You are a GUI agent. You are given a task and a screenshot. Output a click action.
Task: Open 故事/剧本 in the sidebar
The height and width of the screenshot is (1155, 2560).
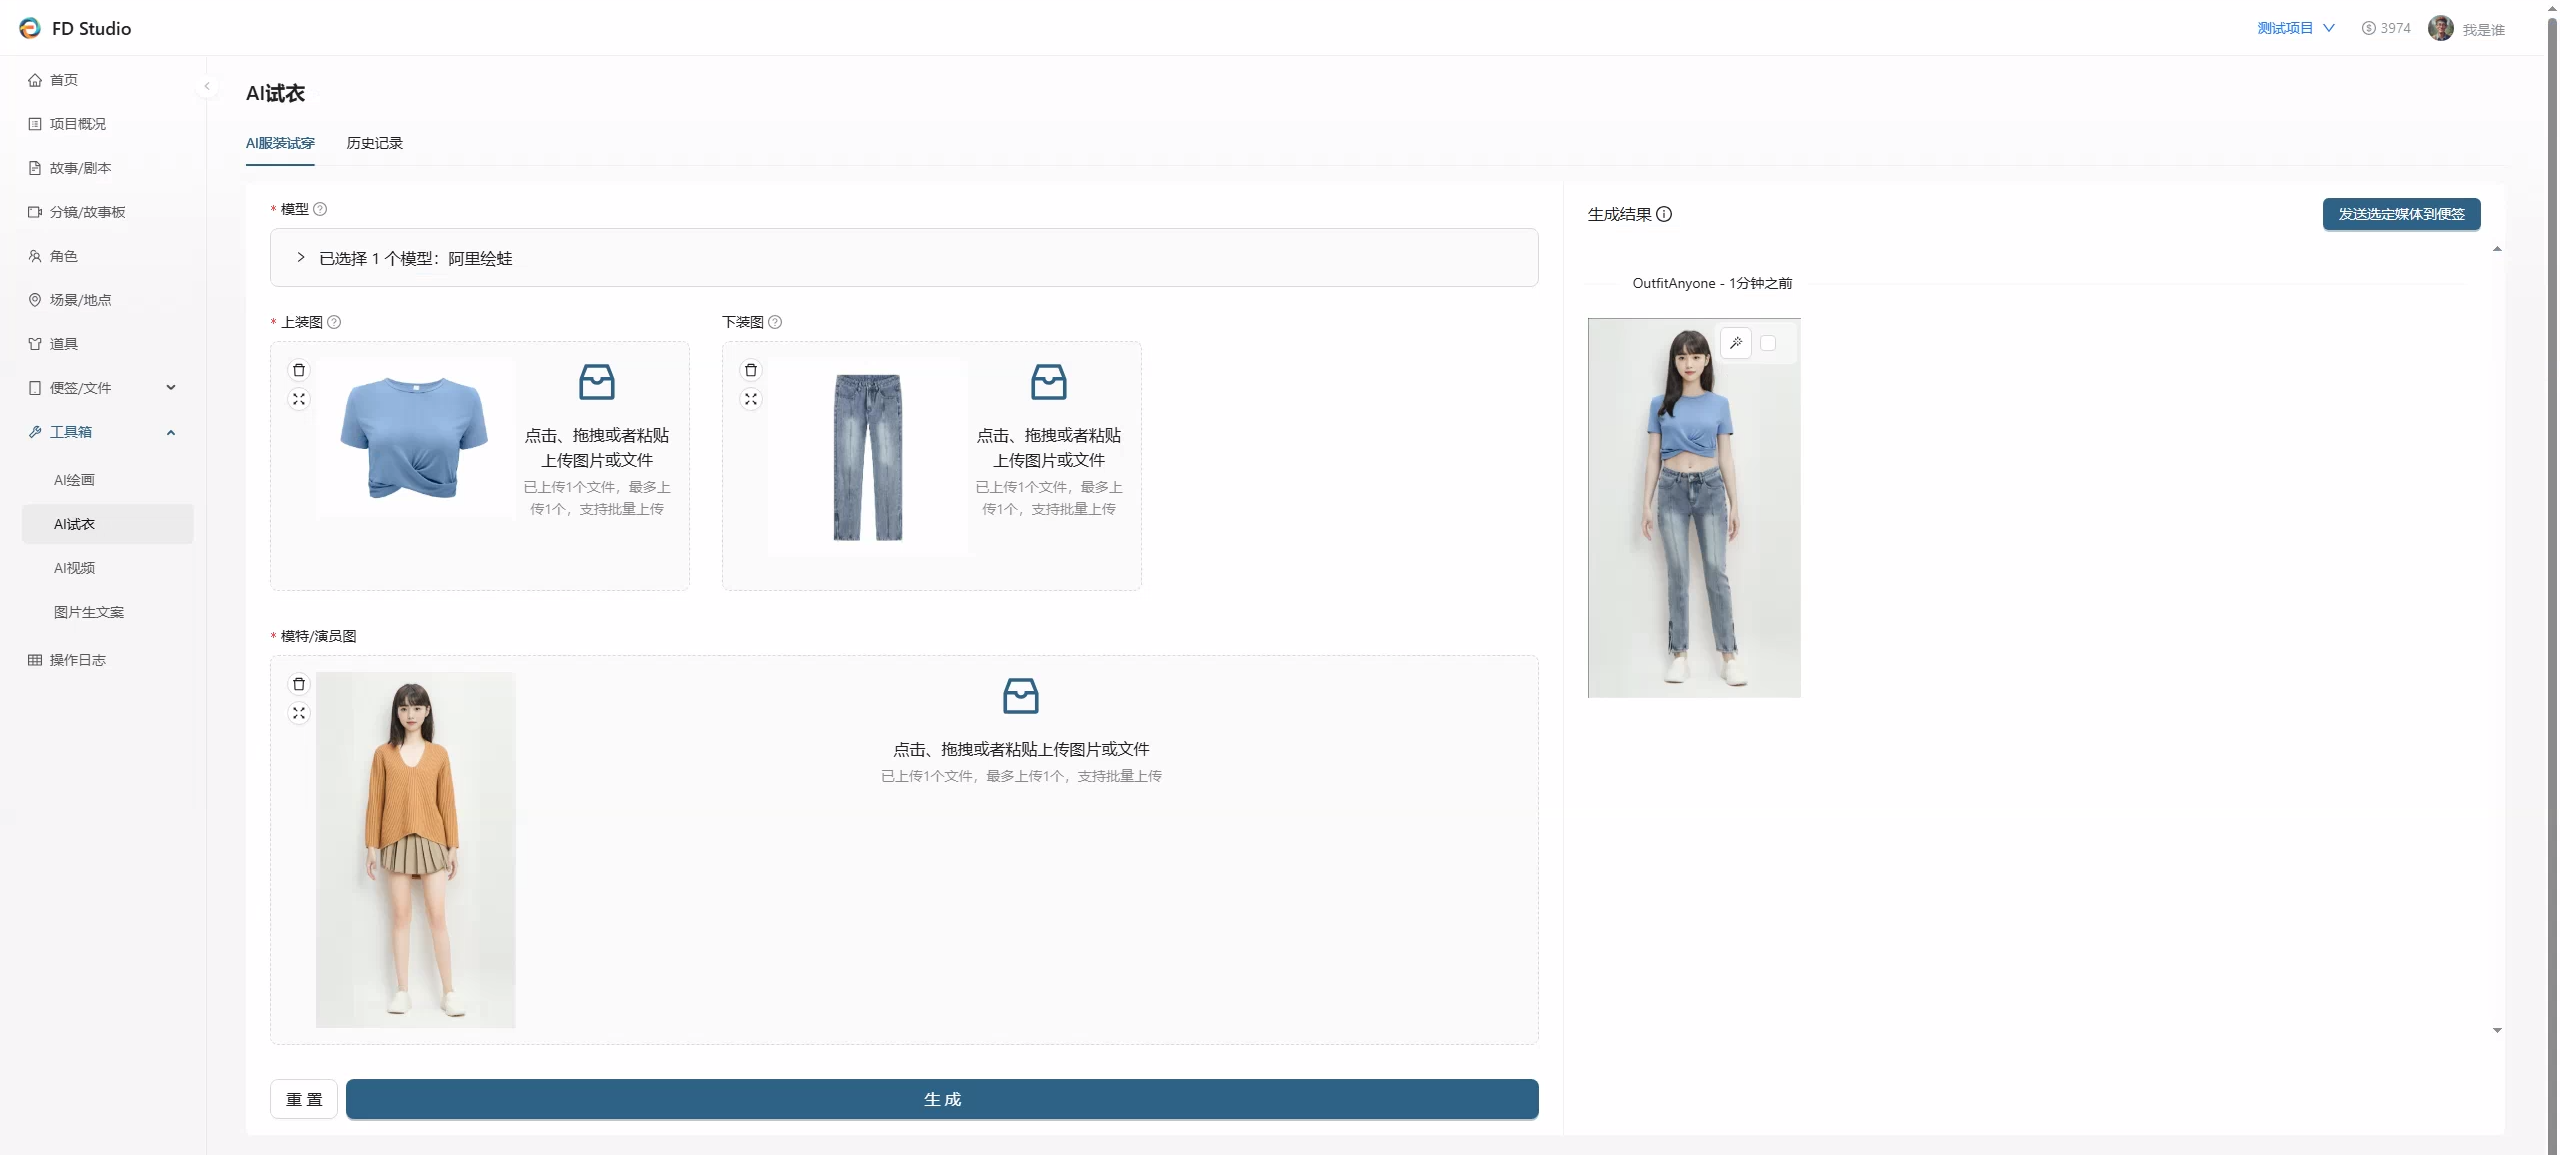tap(107, 168)
